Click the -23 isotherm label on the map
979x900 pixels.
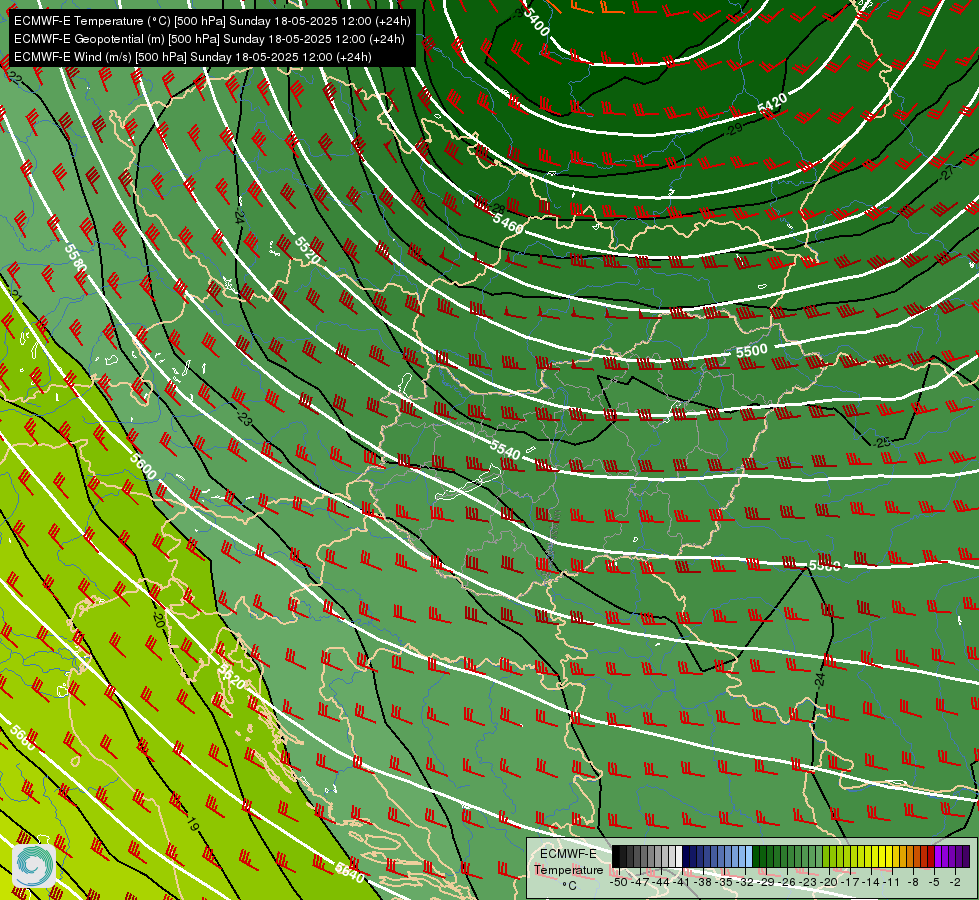[244, 418]
